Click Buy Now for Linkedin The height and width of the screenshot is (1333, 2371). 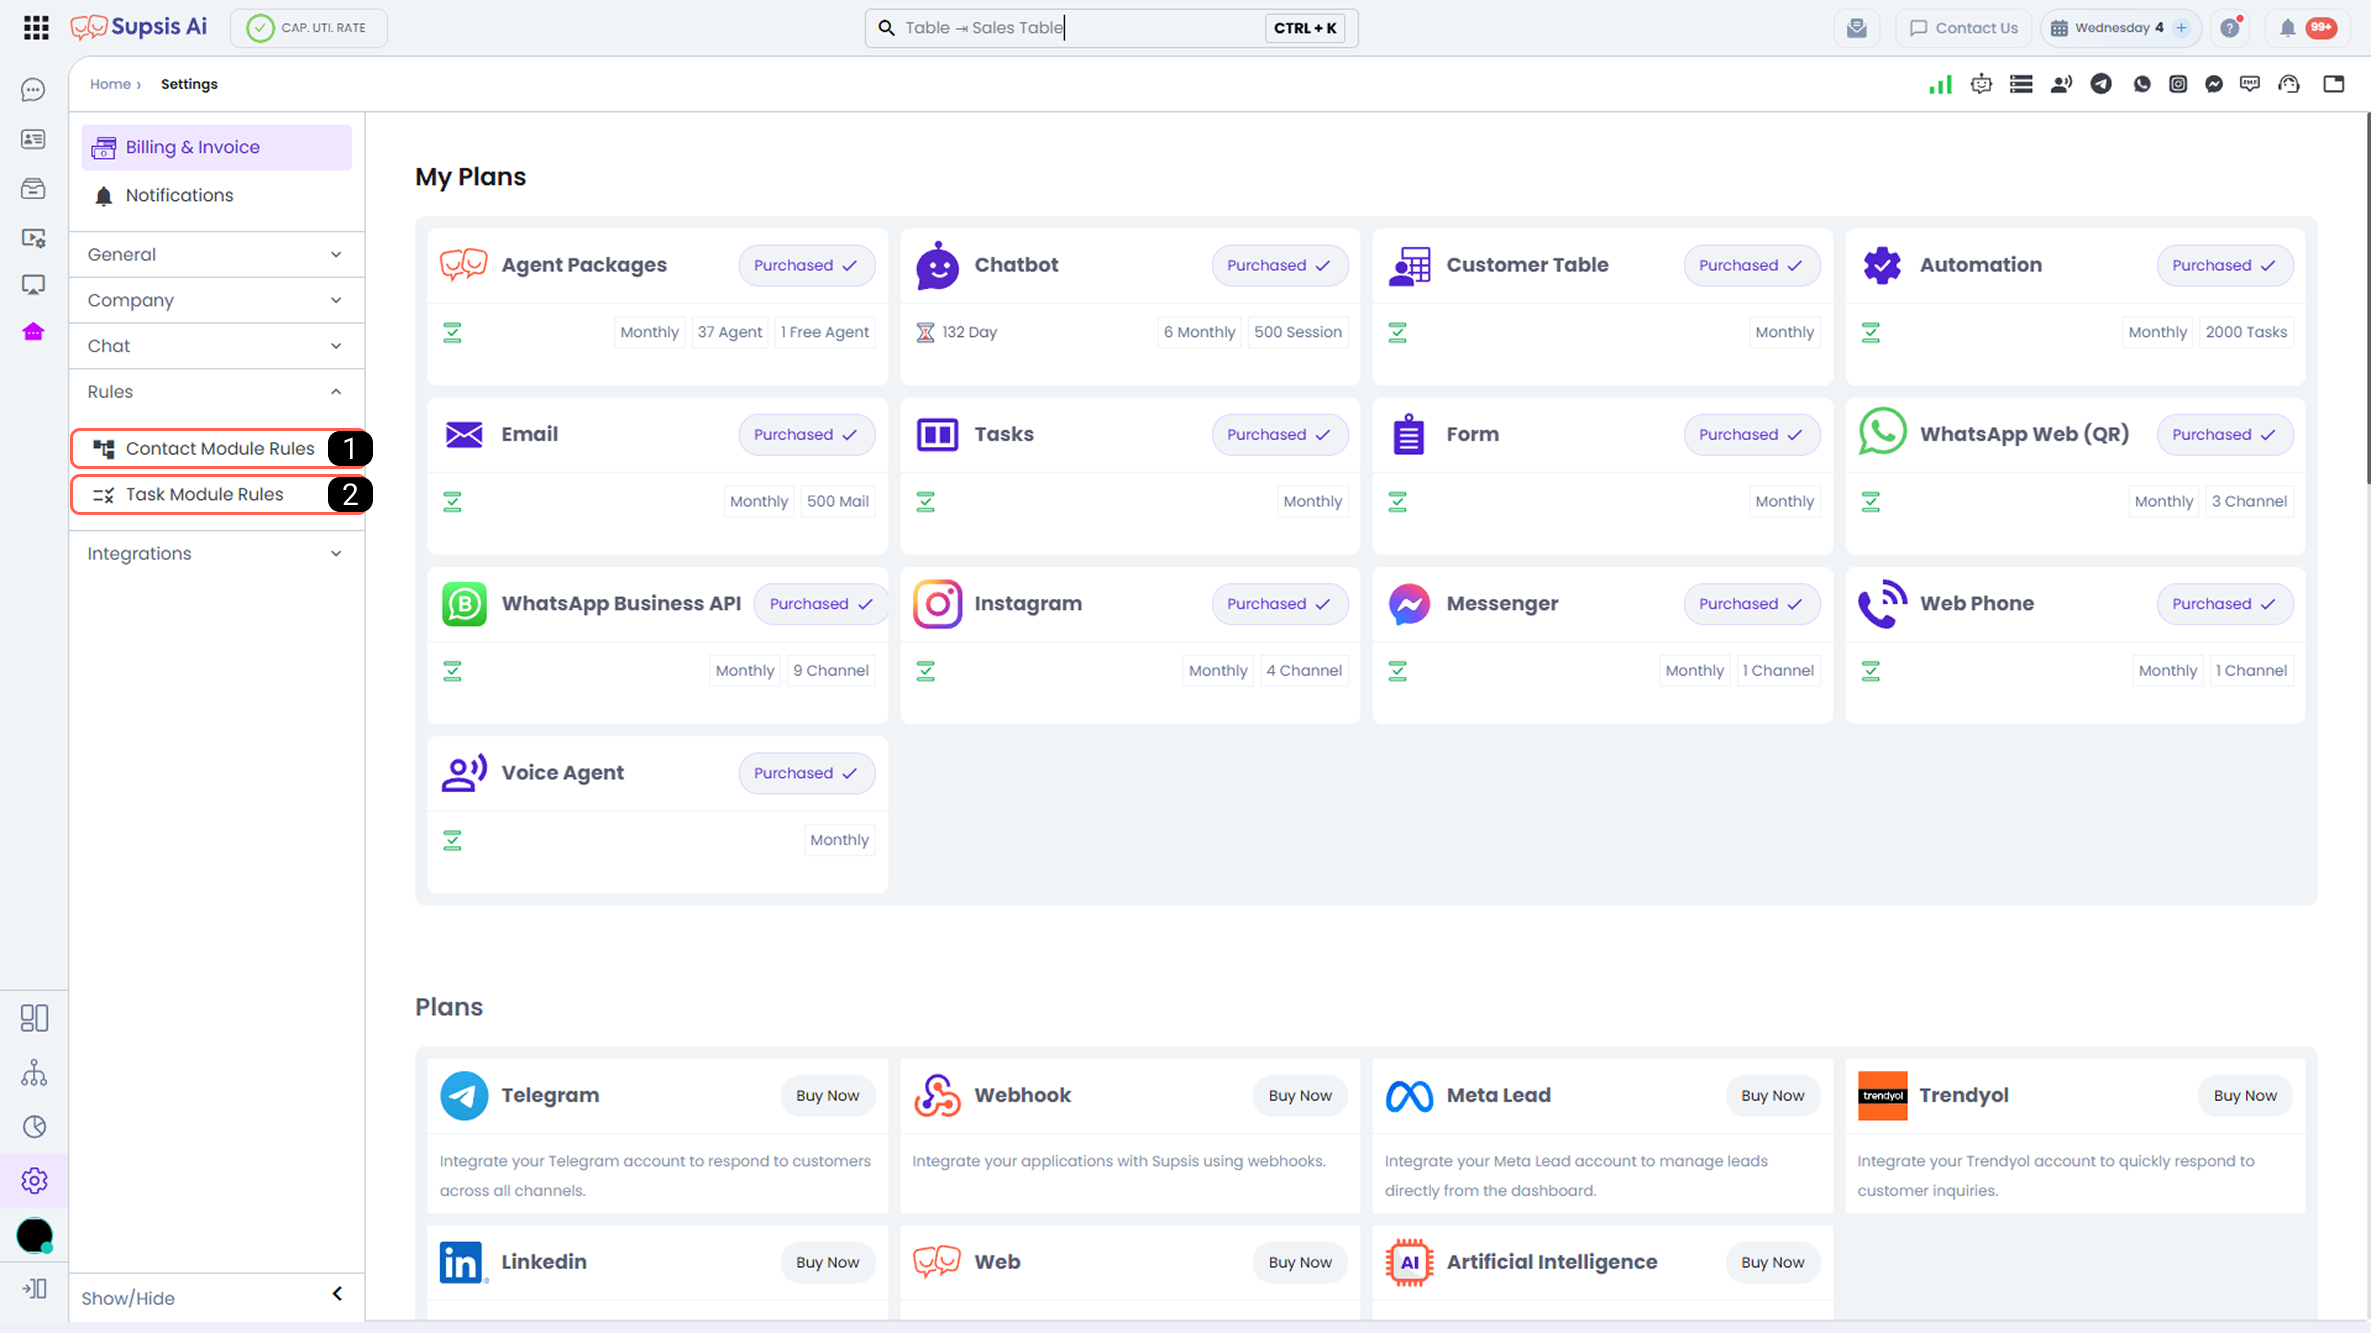[x=827, y=1262]
